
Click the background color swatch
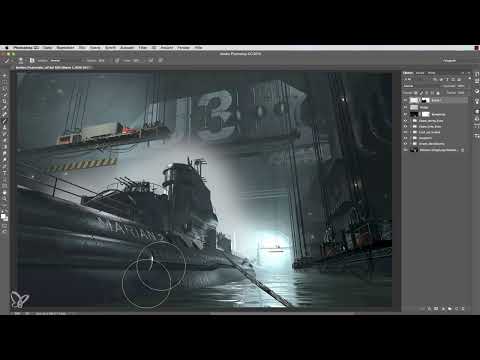(6, 219)
